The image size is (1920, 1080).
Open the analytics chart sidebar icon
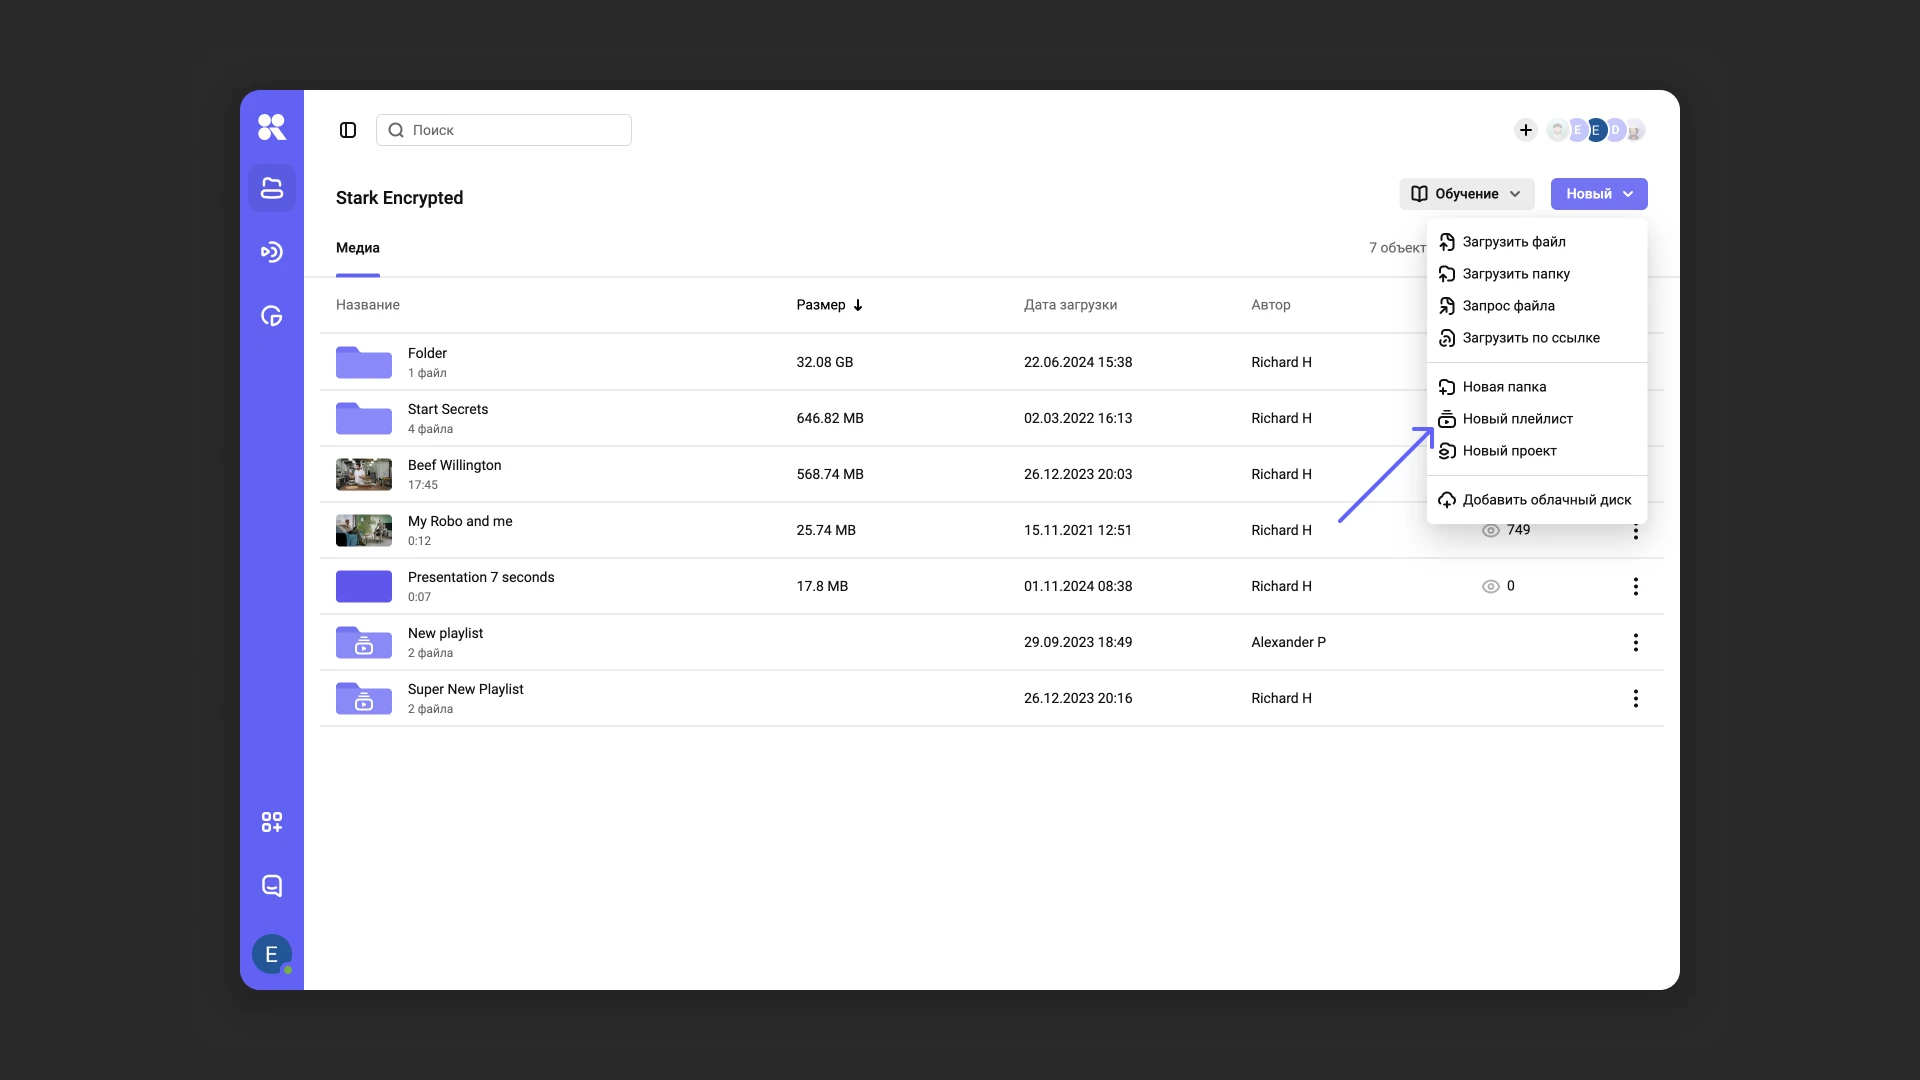271,316
